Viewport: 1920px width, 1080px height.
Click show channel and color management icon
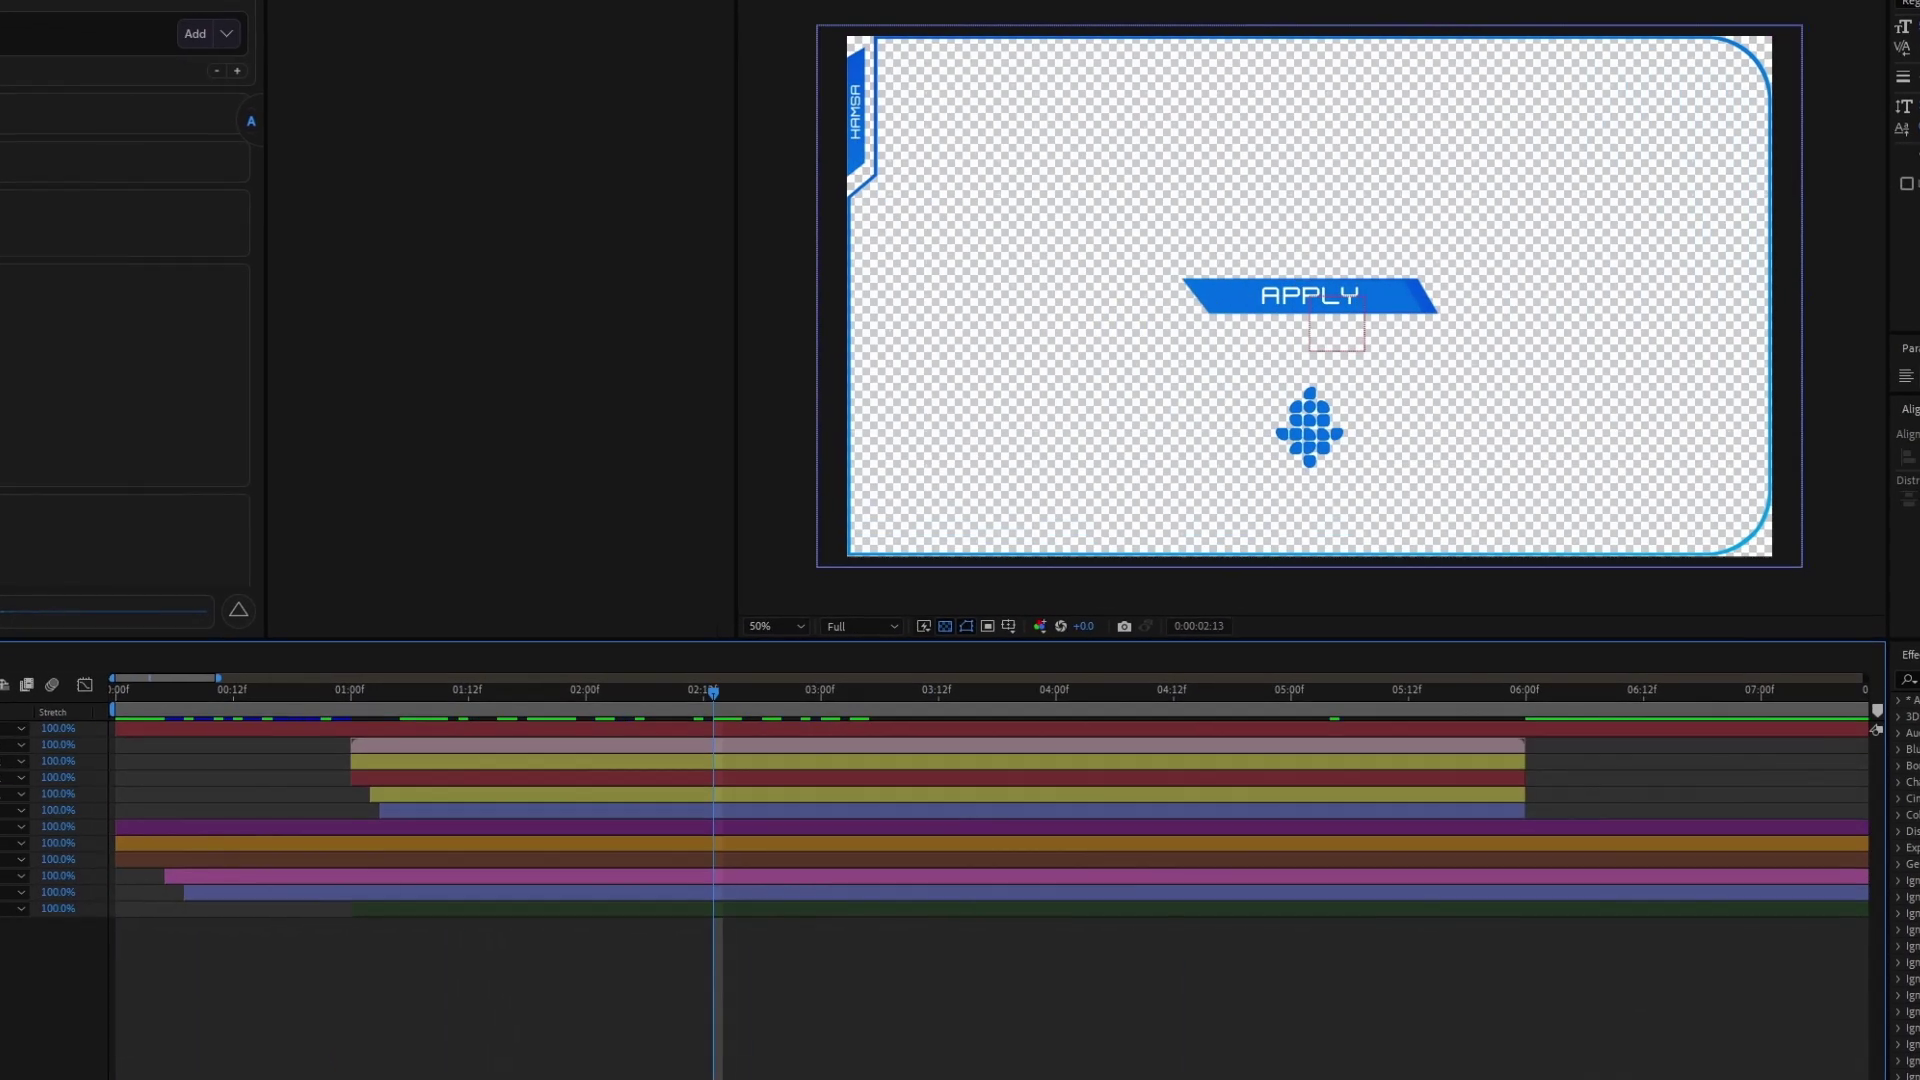pos(1040,626)
